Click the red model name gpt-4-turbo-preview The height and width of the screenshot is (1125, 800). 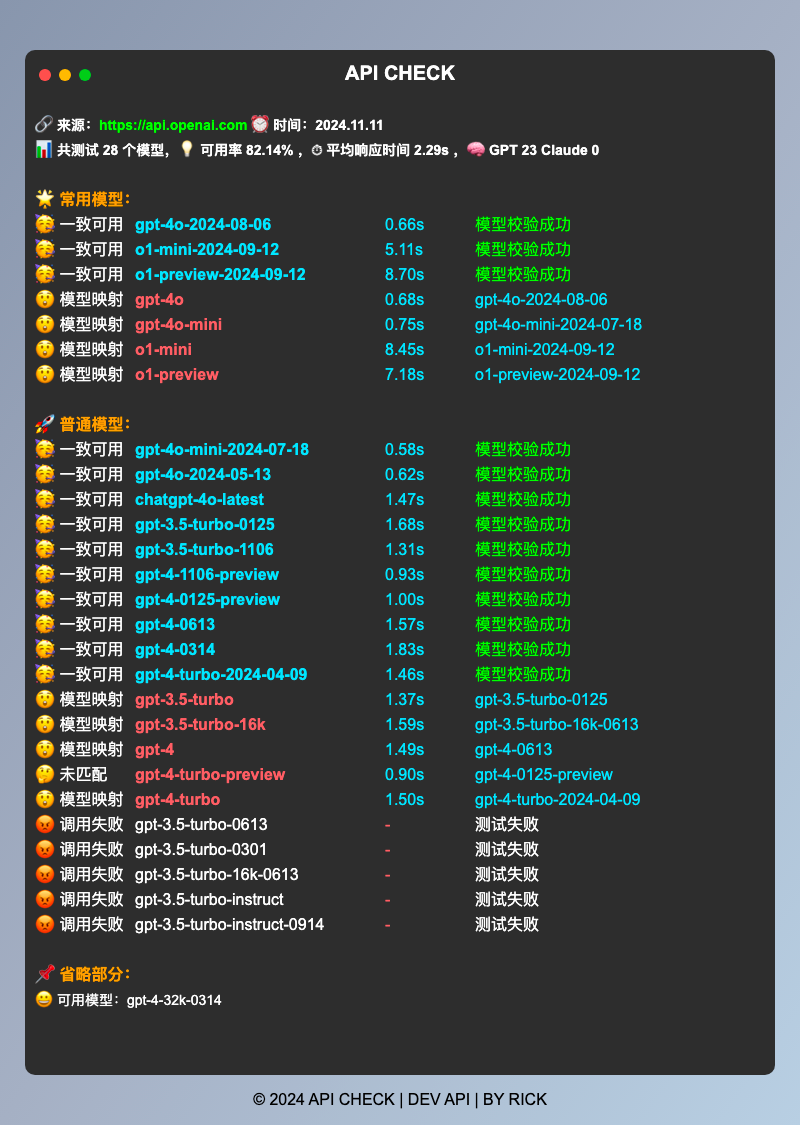tap(210, 774)
